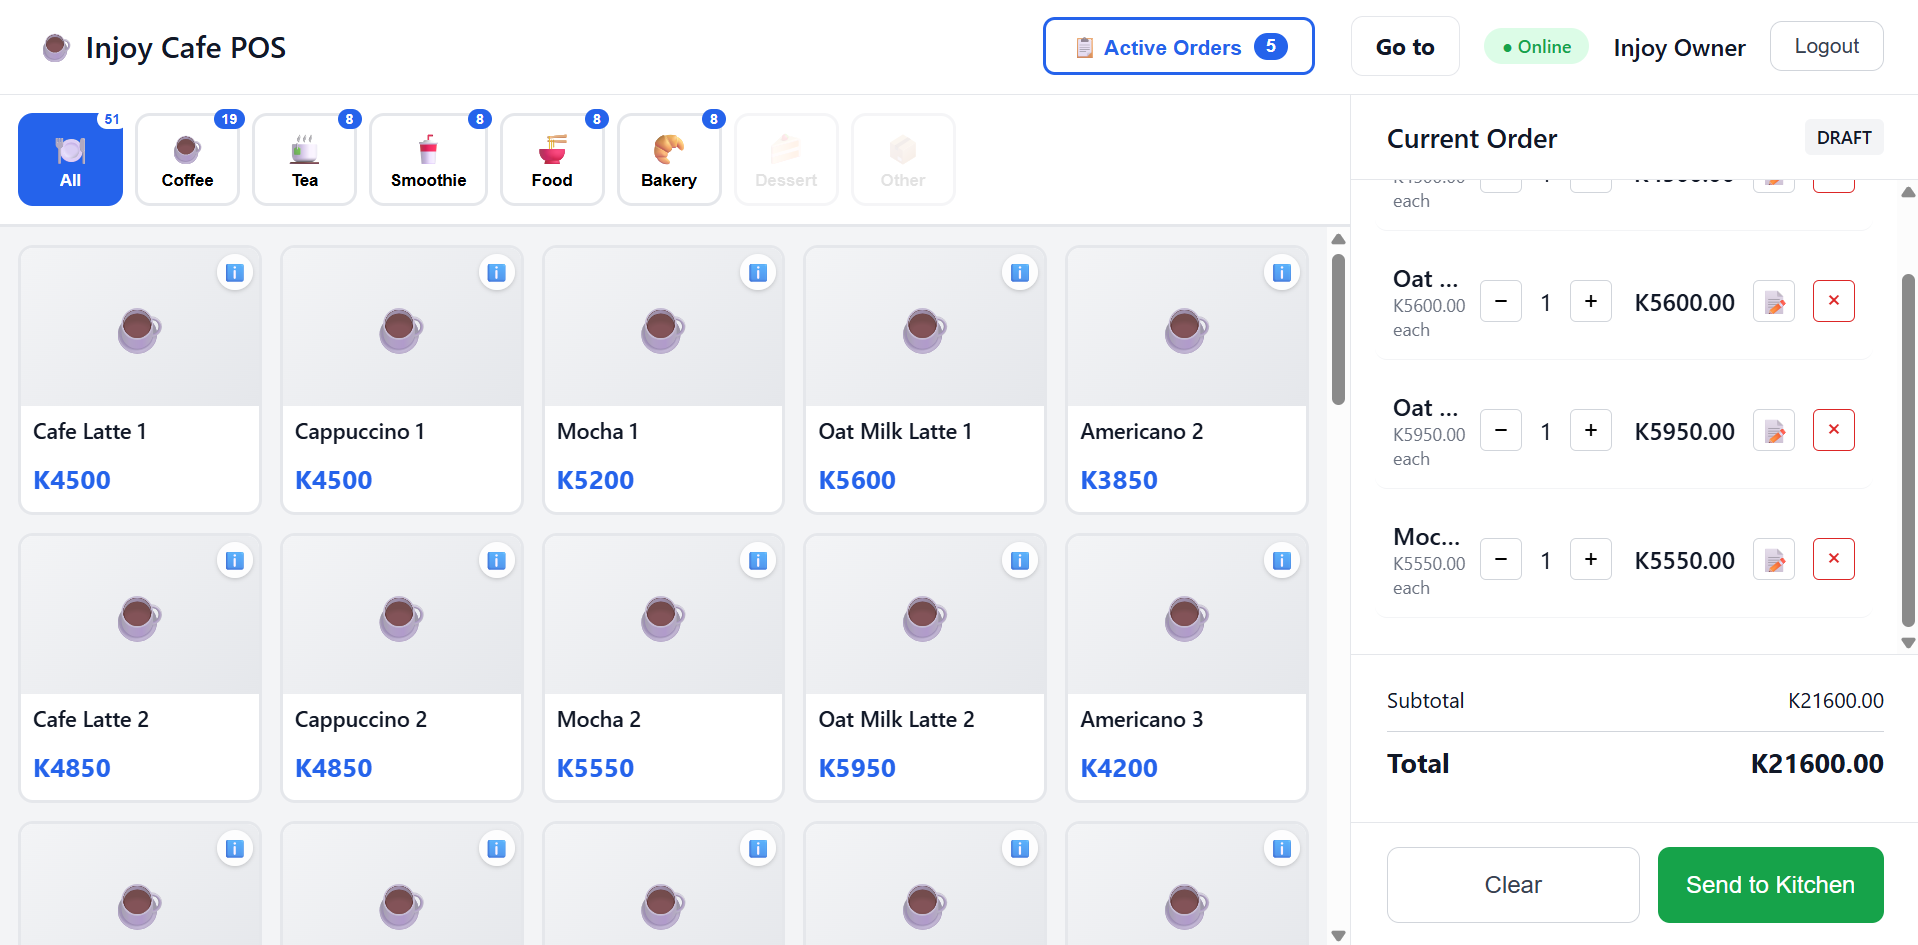Increase quantity of K5950.00 Oat item
Image resolution: width=1918 pixels, height=945 pixels.
[x=1591, y=430]
